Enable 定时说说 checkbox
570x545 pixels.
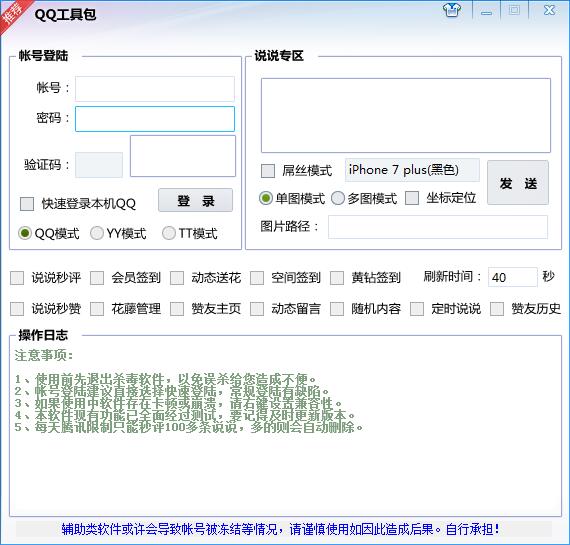click(417, 309)
